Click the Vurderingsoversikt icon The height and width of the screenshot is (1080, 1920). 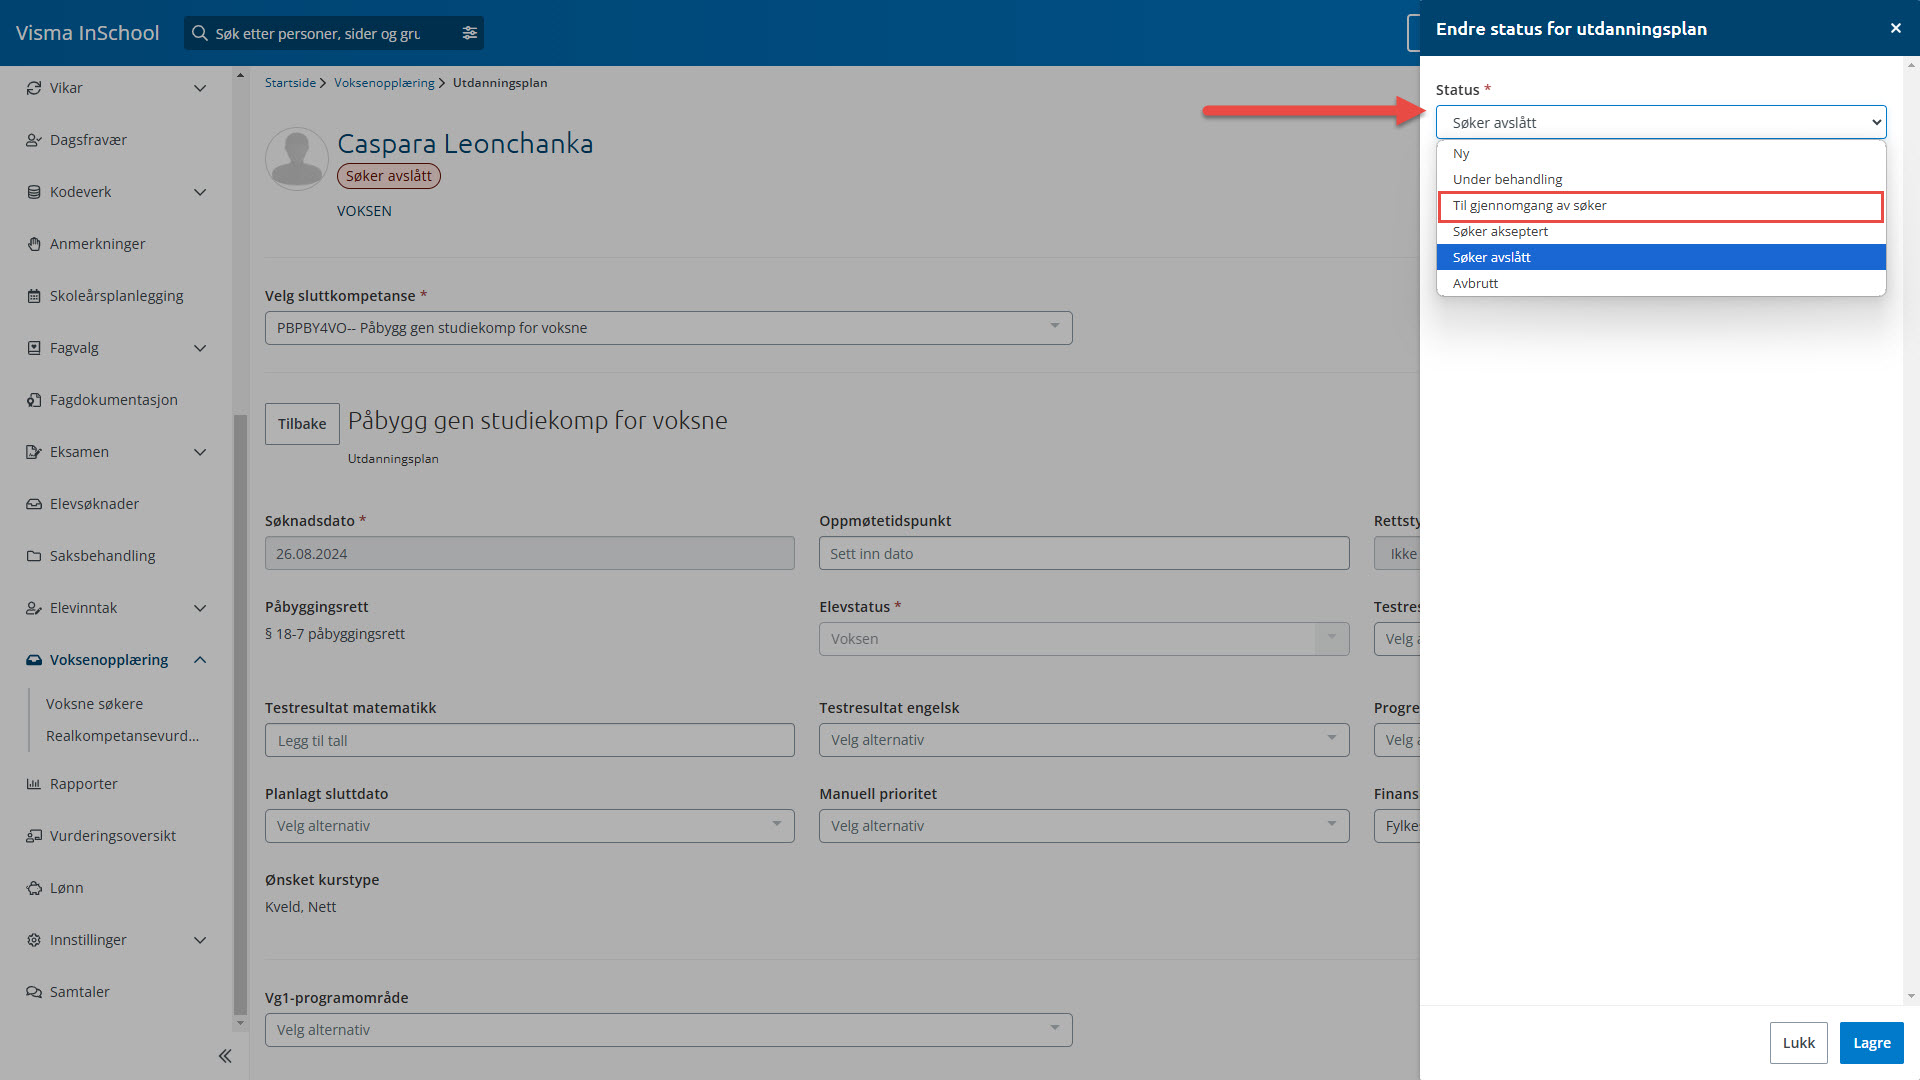(34, 836)
